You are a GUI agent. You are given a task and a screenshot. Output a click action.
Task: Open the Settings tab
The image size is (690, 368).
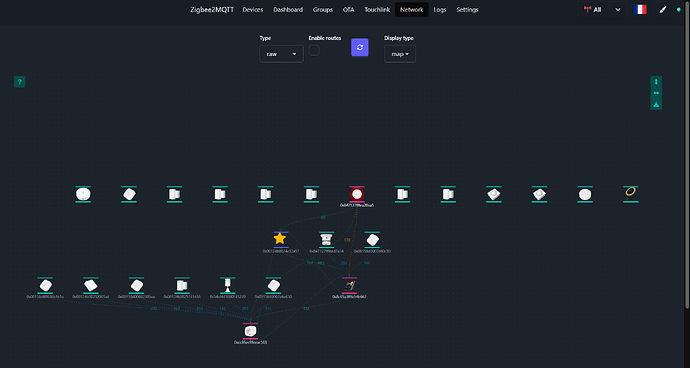click(467, 10)
